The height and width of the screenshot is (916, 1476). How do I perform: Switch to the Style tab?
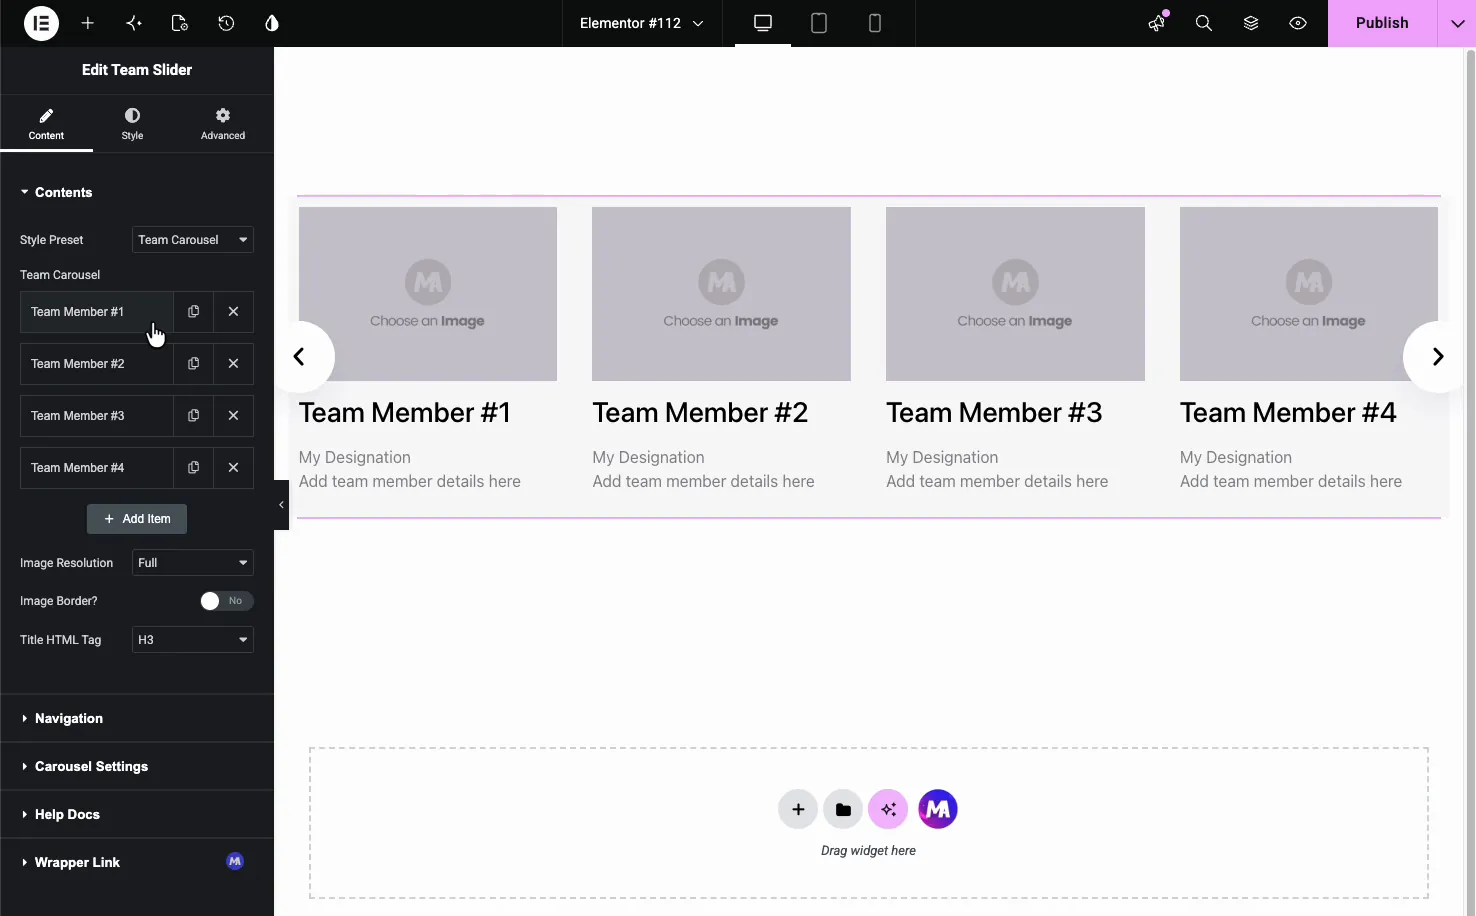tap(132, 124)
